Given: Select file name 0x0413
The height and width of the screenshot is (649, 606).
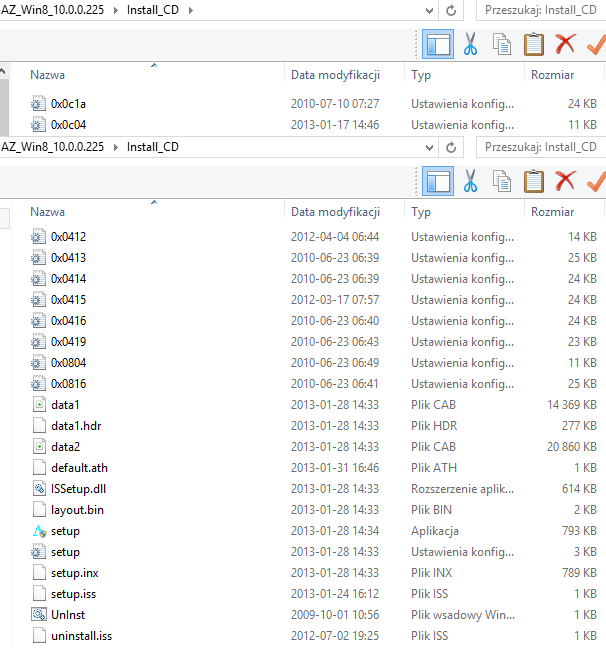Looking at the screenshot, I should coord(68,258).
